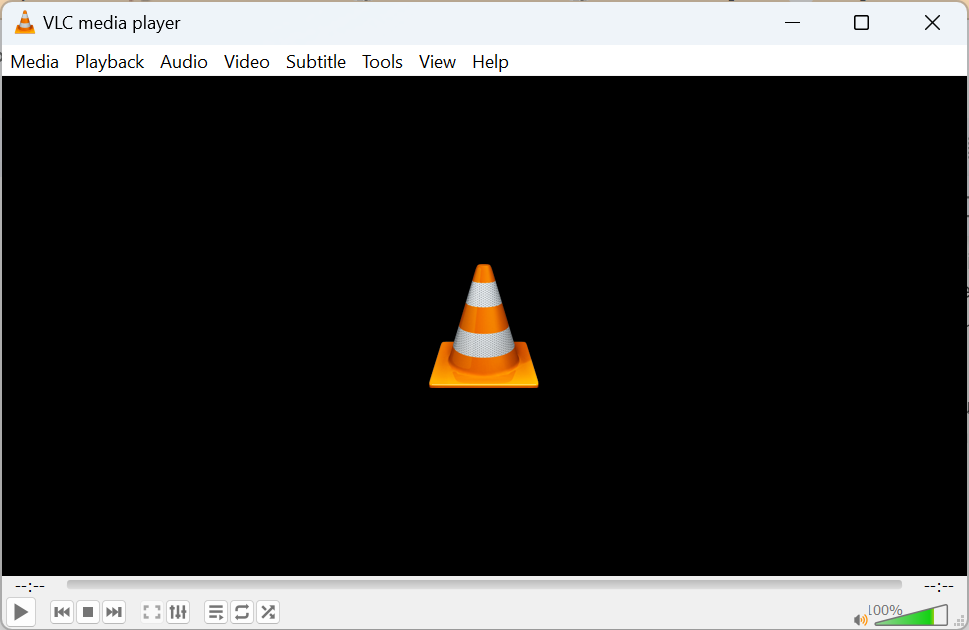Open the Media menu
969x630 pixels.
(x=34, y=61)
